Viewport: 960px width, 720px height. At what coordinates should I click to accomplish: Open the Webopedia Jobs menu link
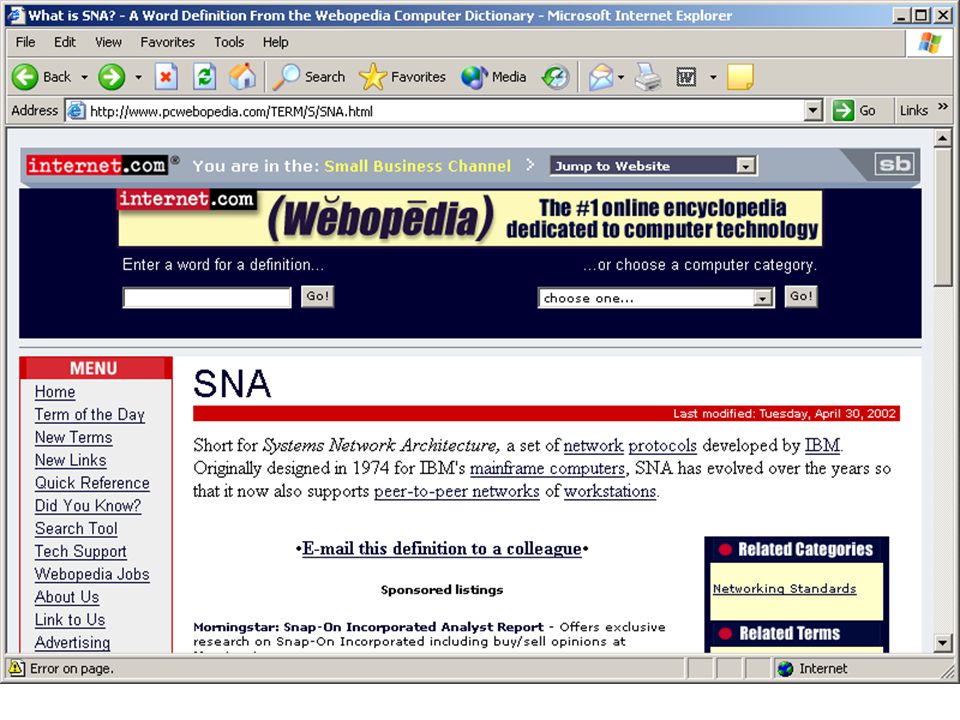92,574
